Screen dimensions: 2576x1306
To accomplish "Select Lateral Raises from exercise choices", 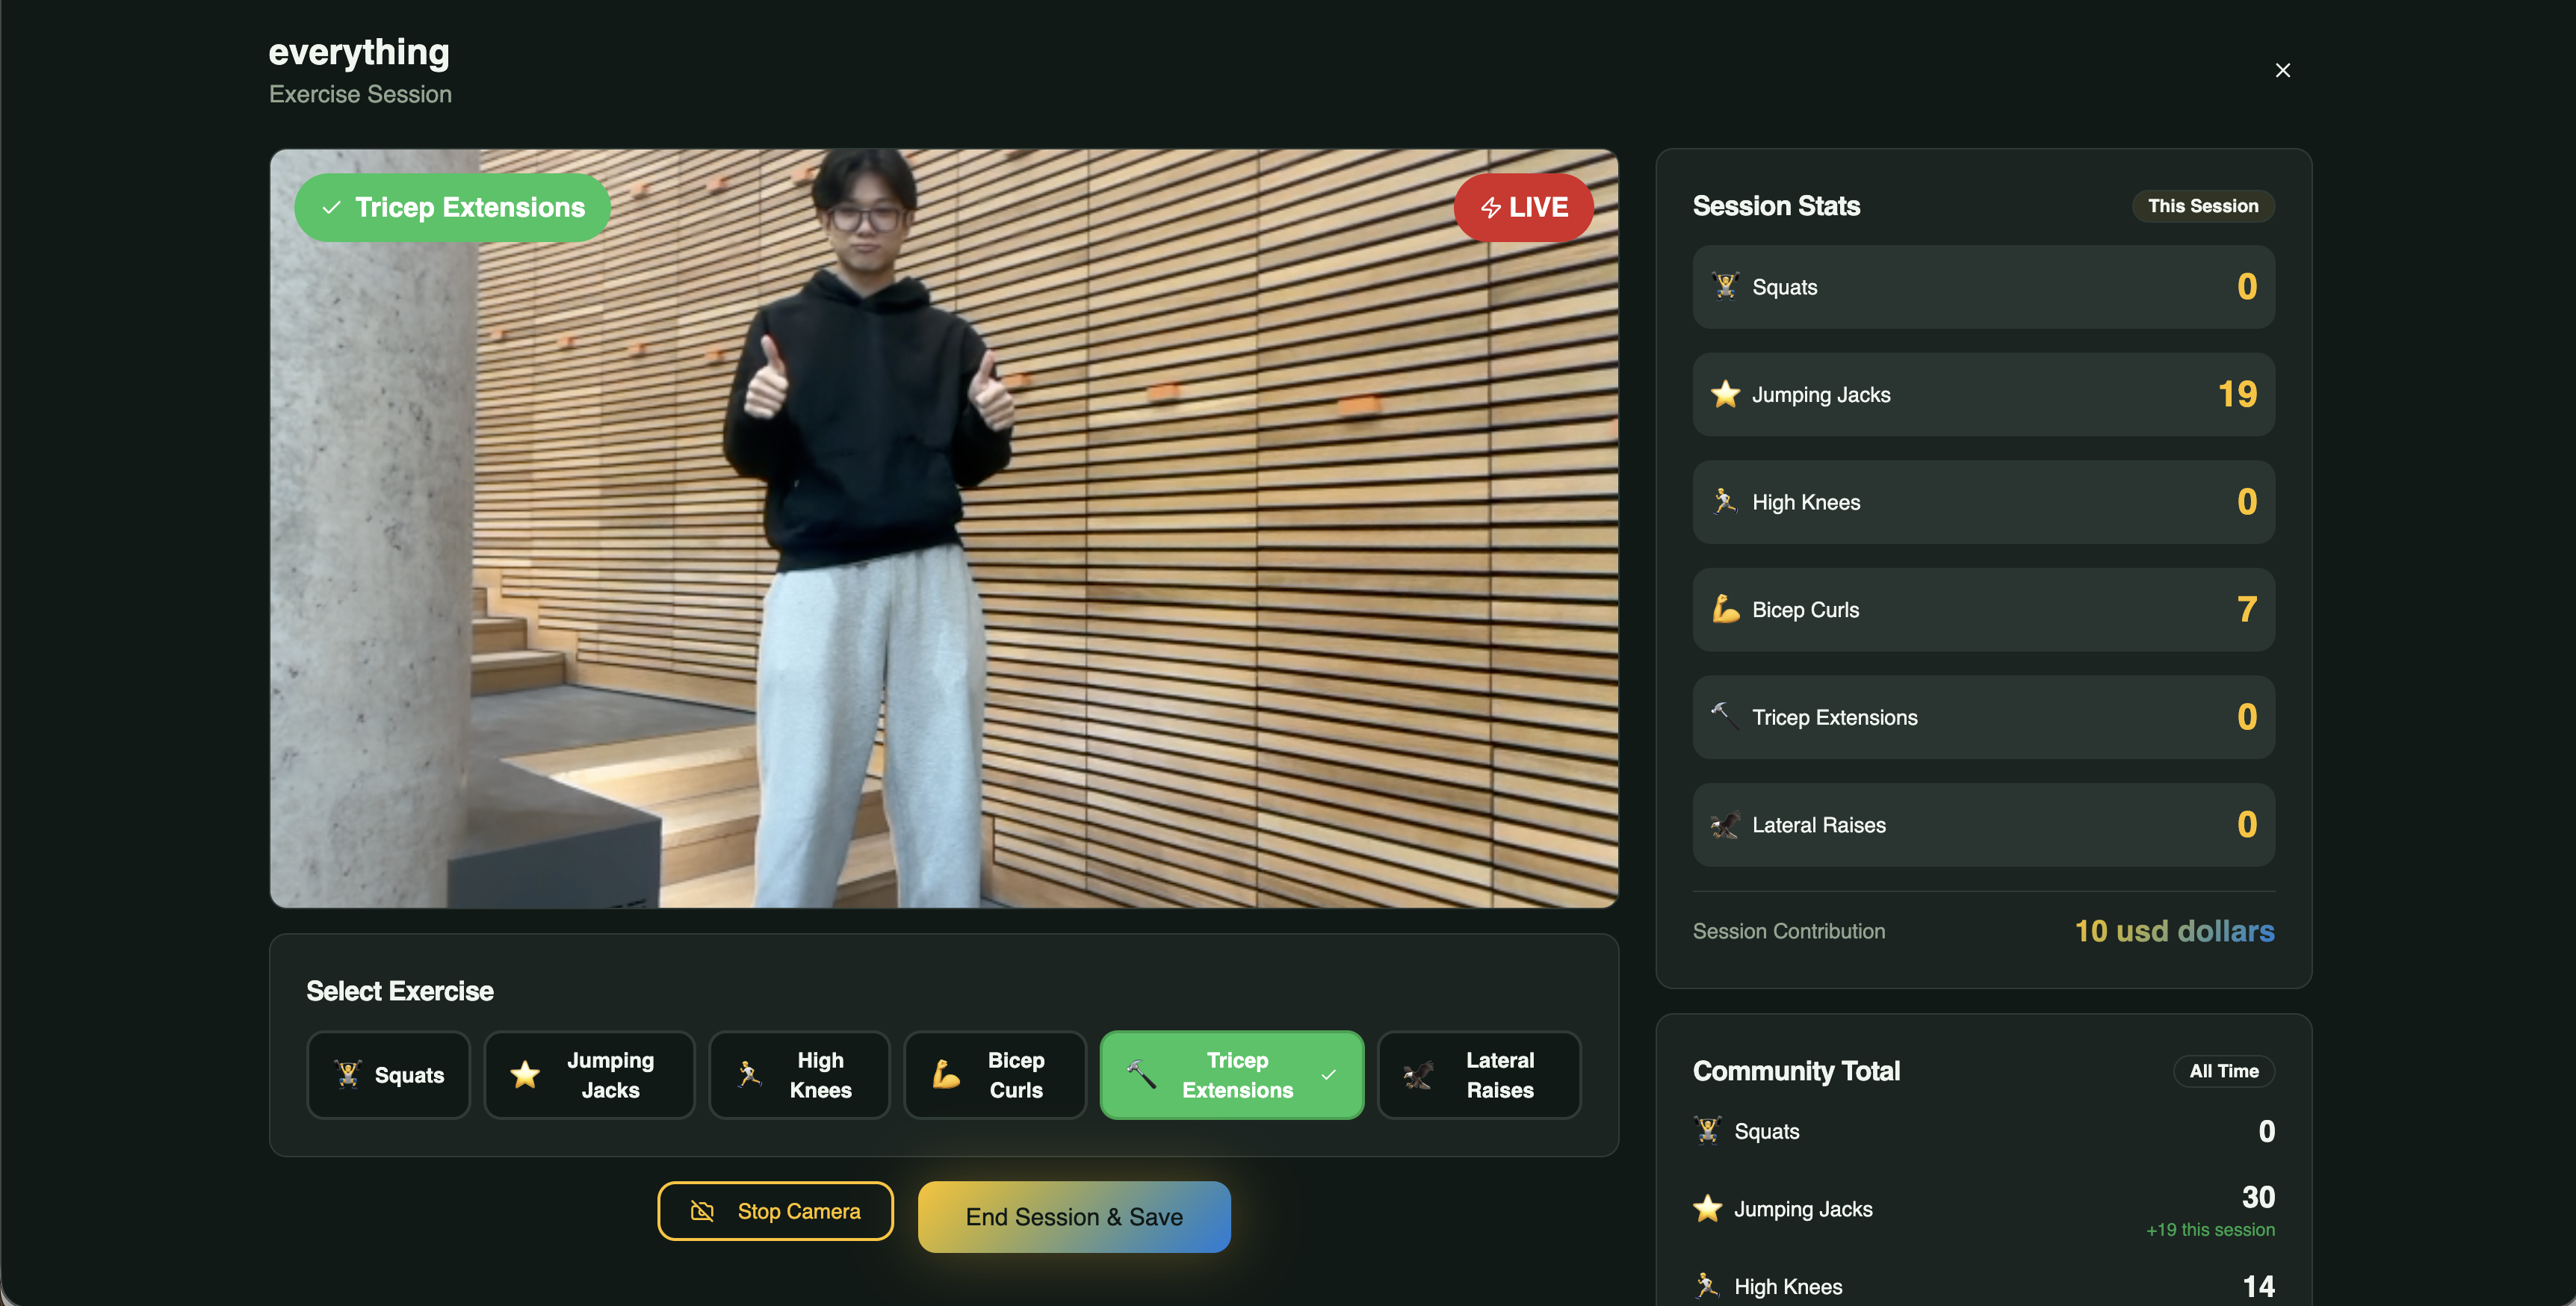I will (x=1478, y=1075).
